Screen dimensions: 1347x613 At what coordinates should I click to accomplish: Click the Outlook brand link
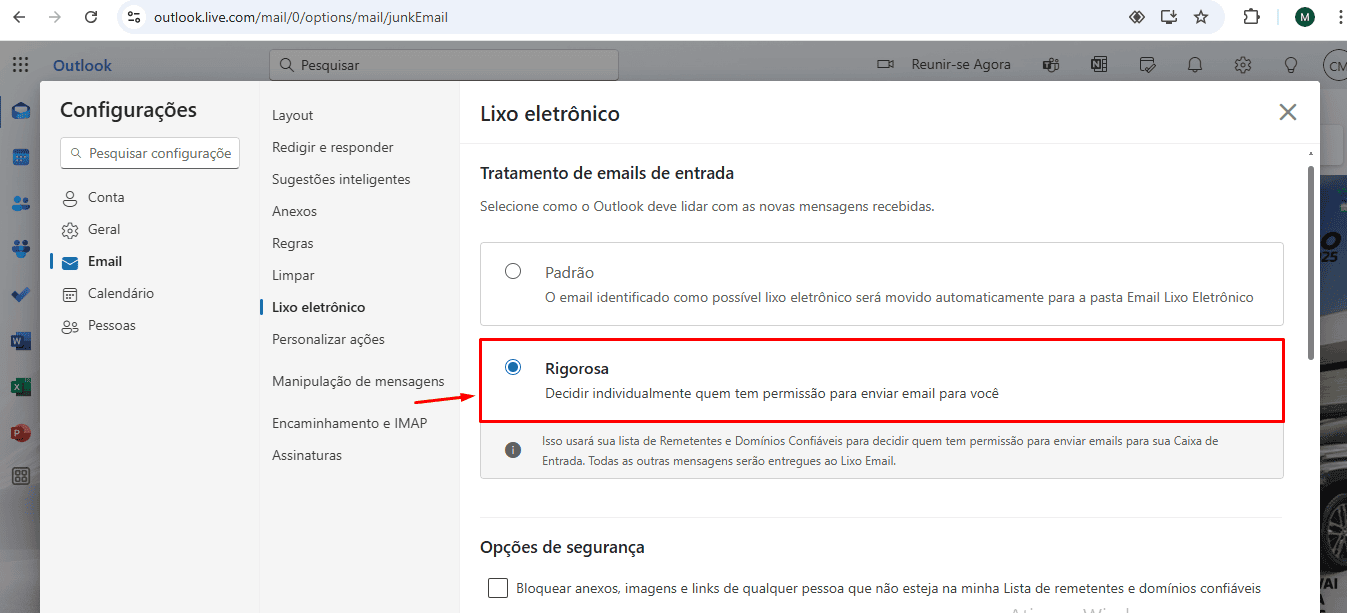tap(82, 65)
